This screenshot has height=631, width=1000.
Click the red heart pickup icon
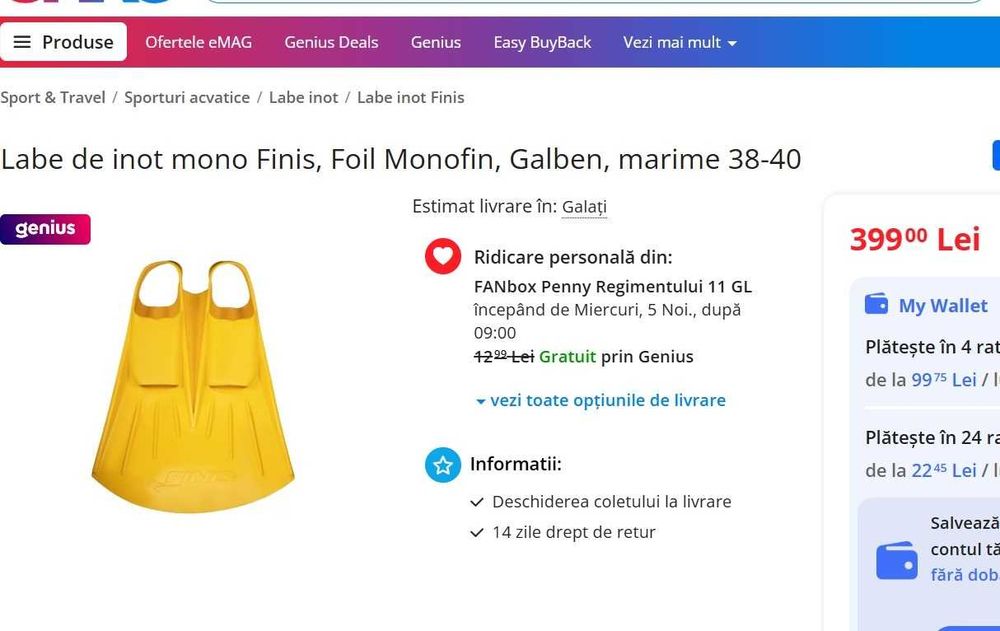[442, 256]
